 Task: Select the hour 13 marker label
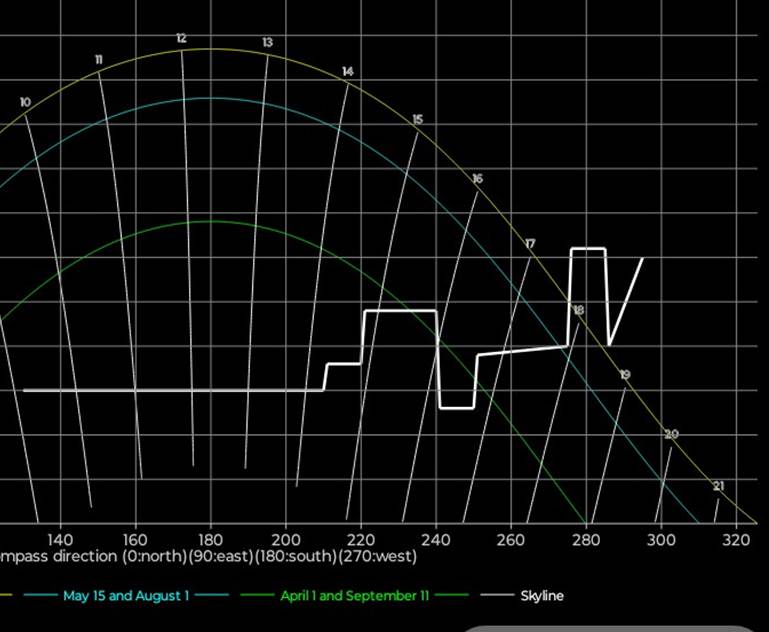[x=267, y=42]
